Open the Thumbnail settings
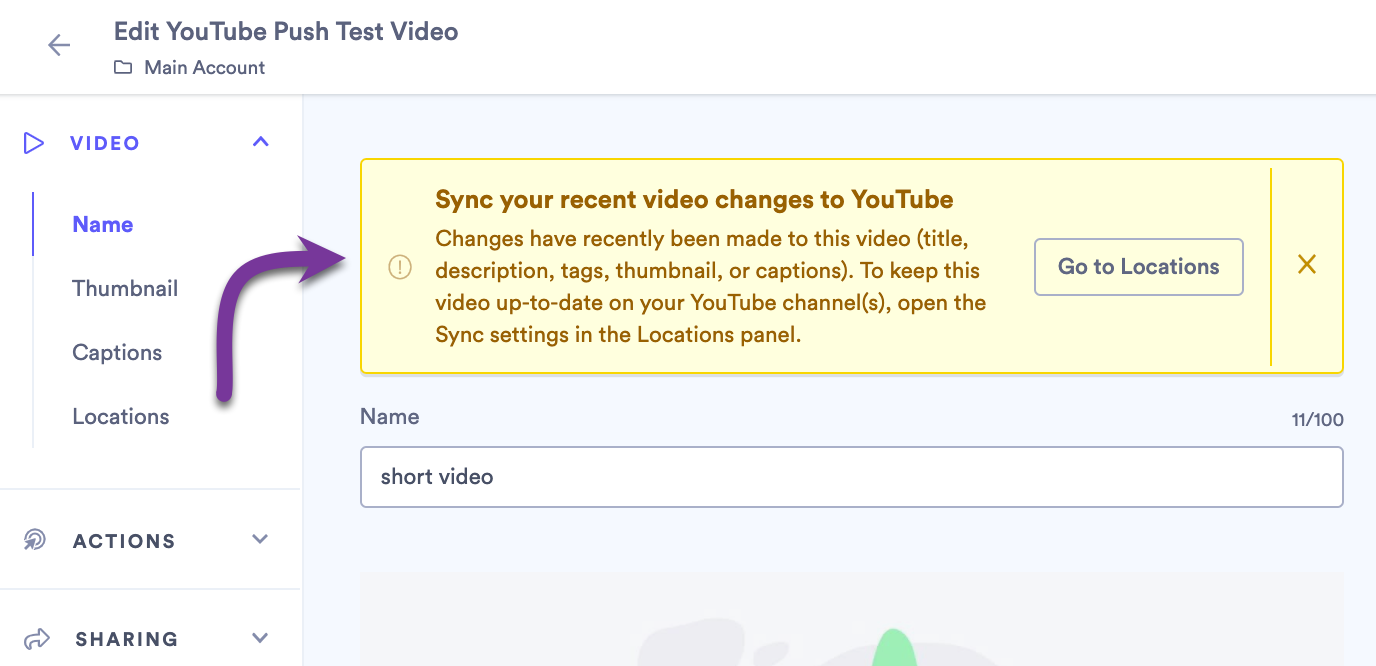1376x666 pixels. [125, 288]
